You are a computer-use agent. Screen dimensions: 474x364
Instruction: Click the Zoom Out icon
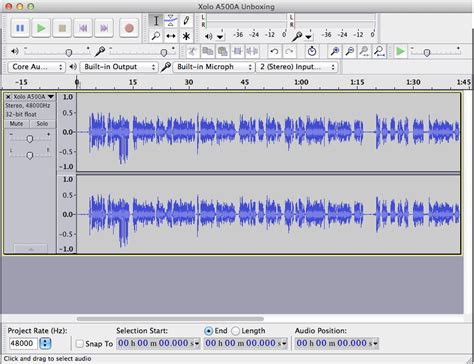click(350, 51)
